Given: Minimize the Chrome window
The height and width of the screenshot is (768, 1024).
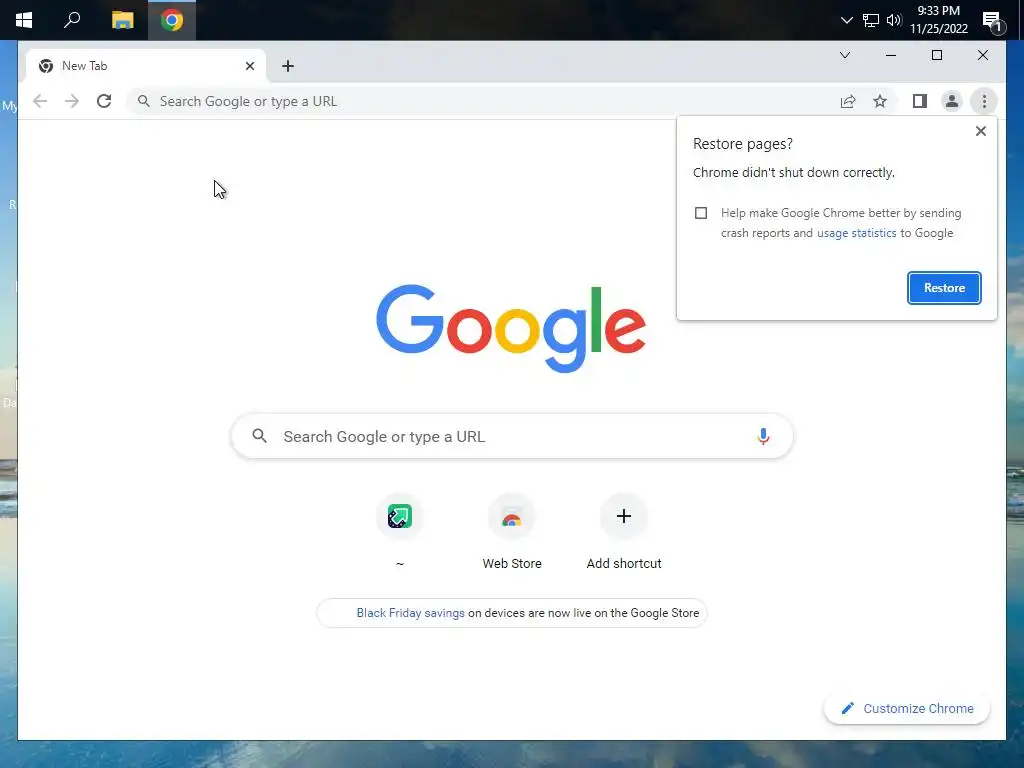Looking at the screenshot, I should click(890, 55).
